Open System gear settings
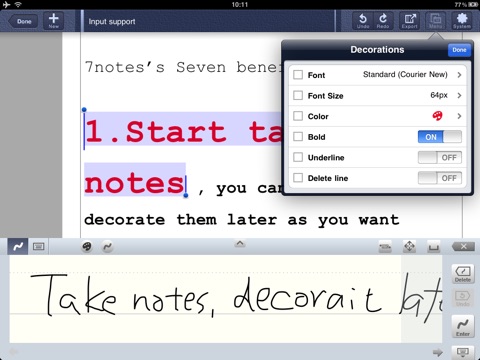The height and width of the screenshot is (360, 480). pos(462,21)
